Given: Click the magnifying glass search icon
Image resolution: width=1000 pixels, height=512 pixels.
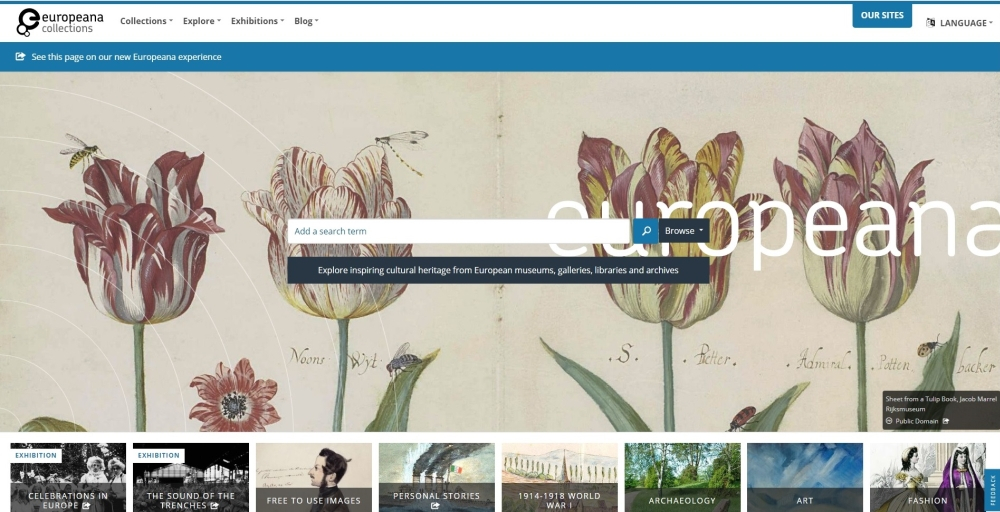Looking at the screenshot, I should [x=645, y=231].
